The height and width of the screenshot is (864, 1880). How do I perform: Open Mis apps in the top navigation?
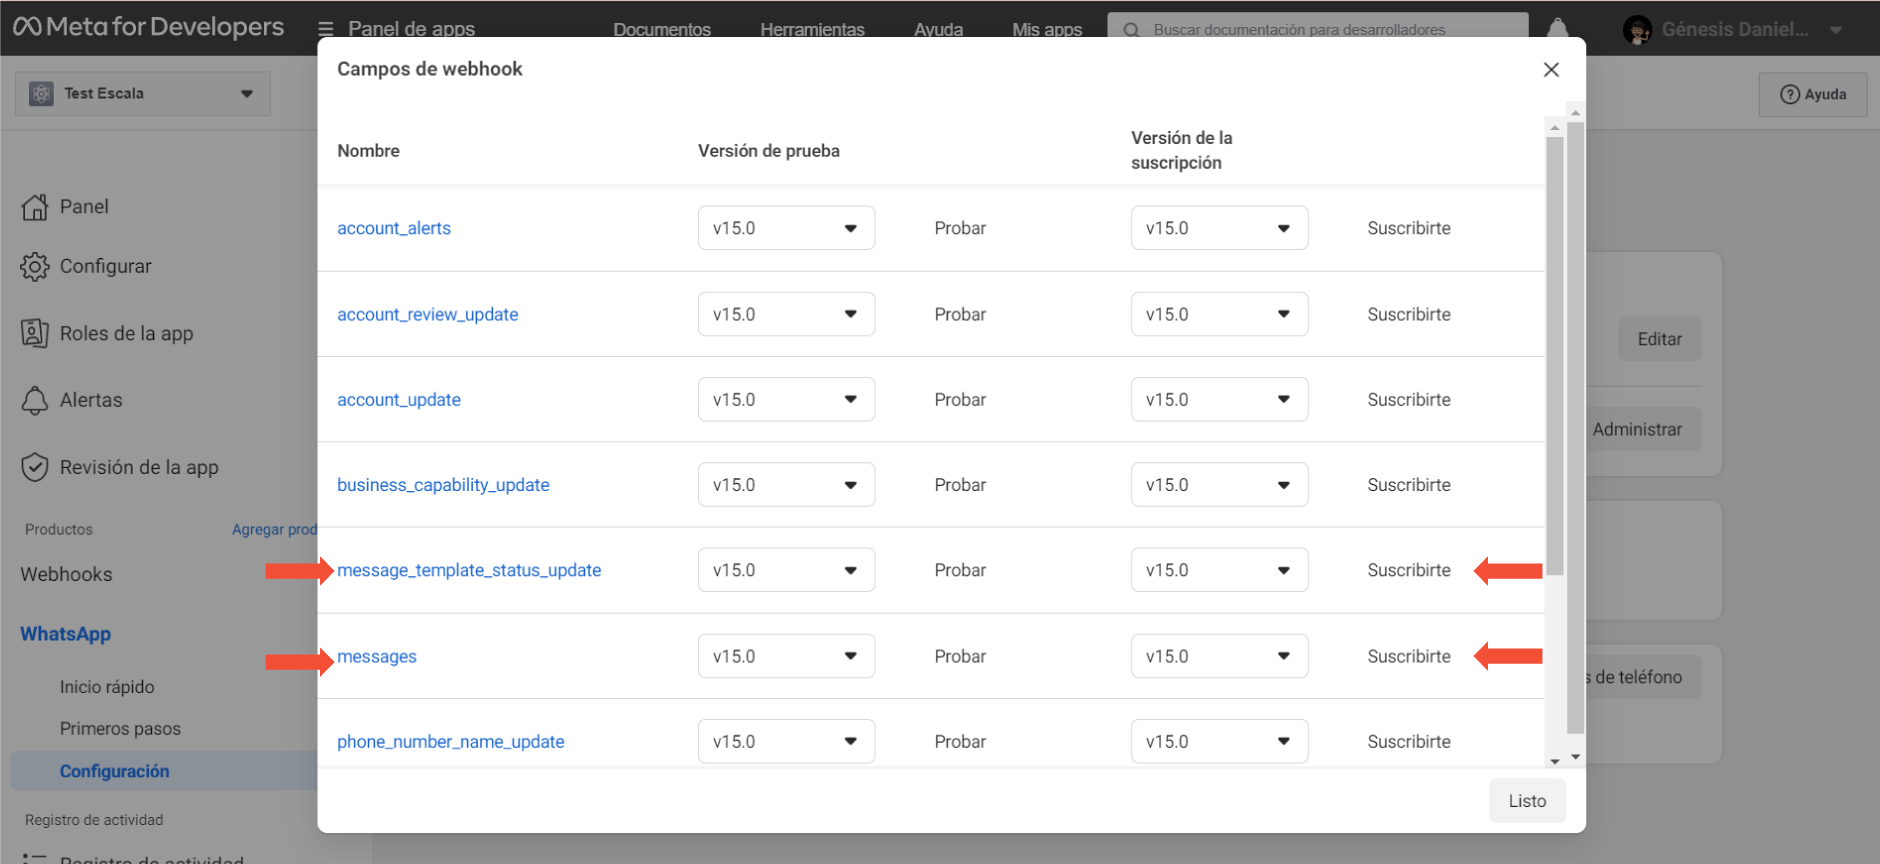(x=1047, y=29)
